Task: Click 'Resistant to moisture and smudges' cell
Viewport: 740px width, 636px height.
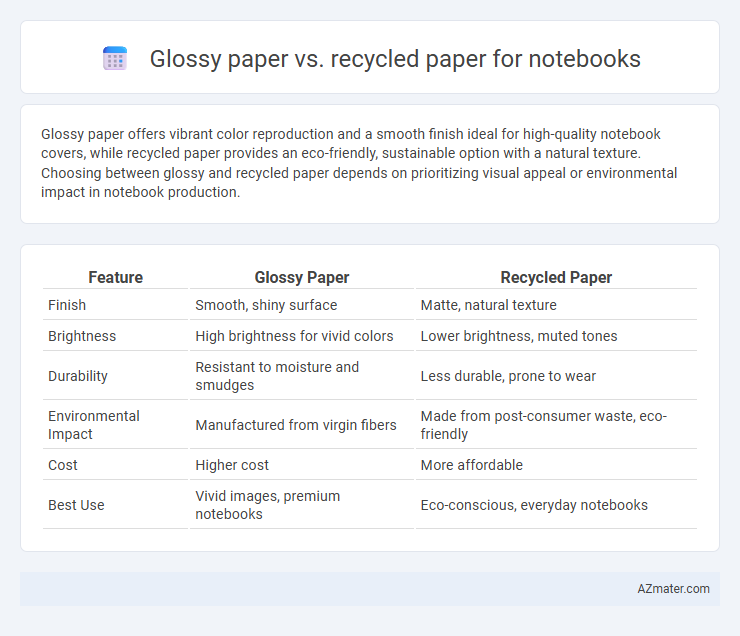Action: (x=302, y=376)
